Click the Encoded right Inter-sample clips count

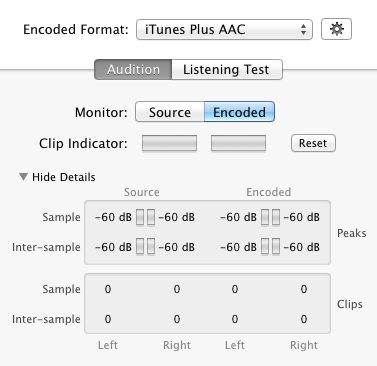click(304, 319)
